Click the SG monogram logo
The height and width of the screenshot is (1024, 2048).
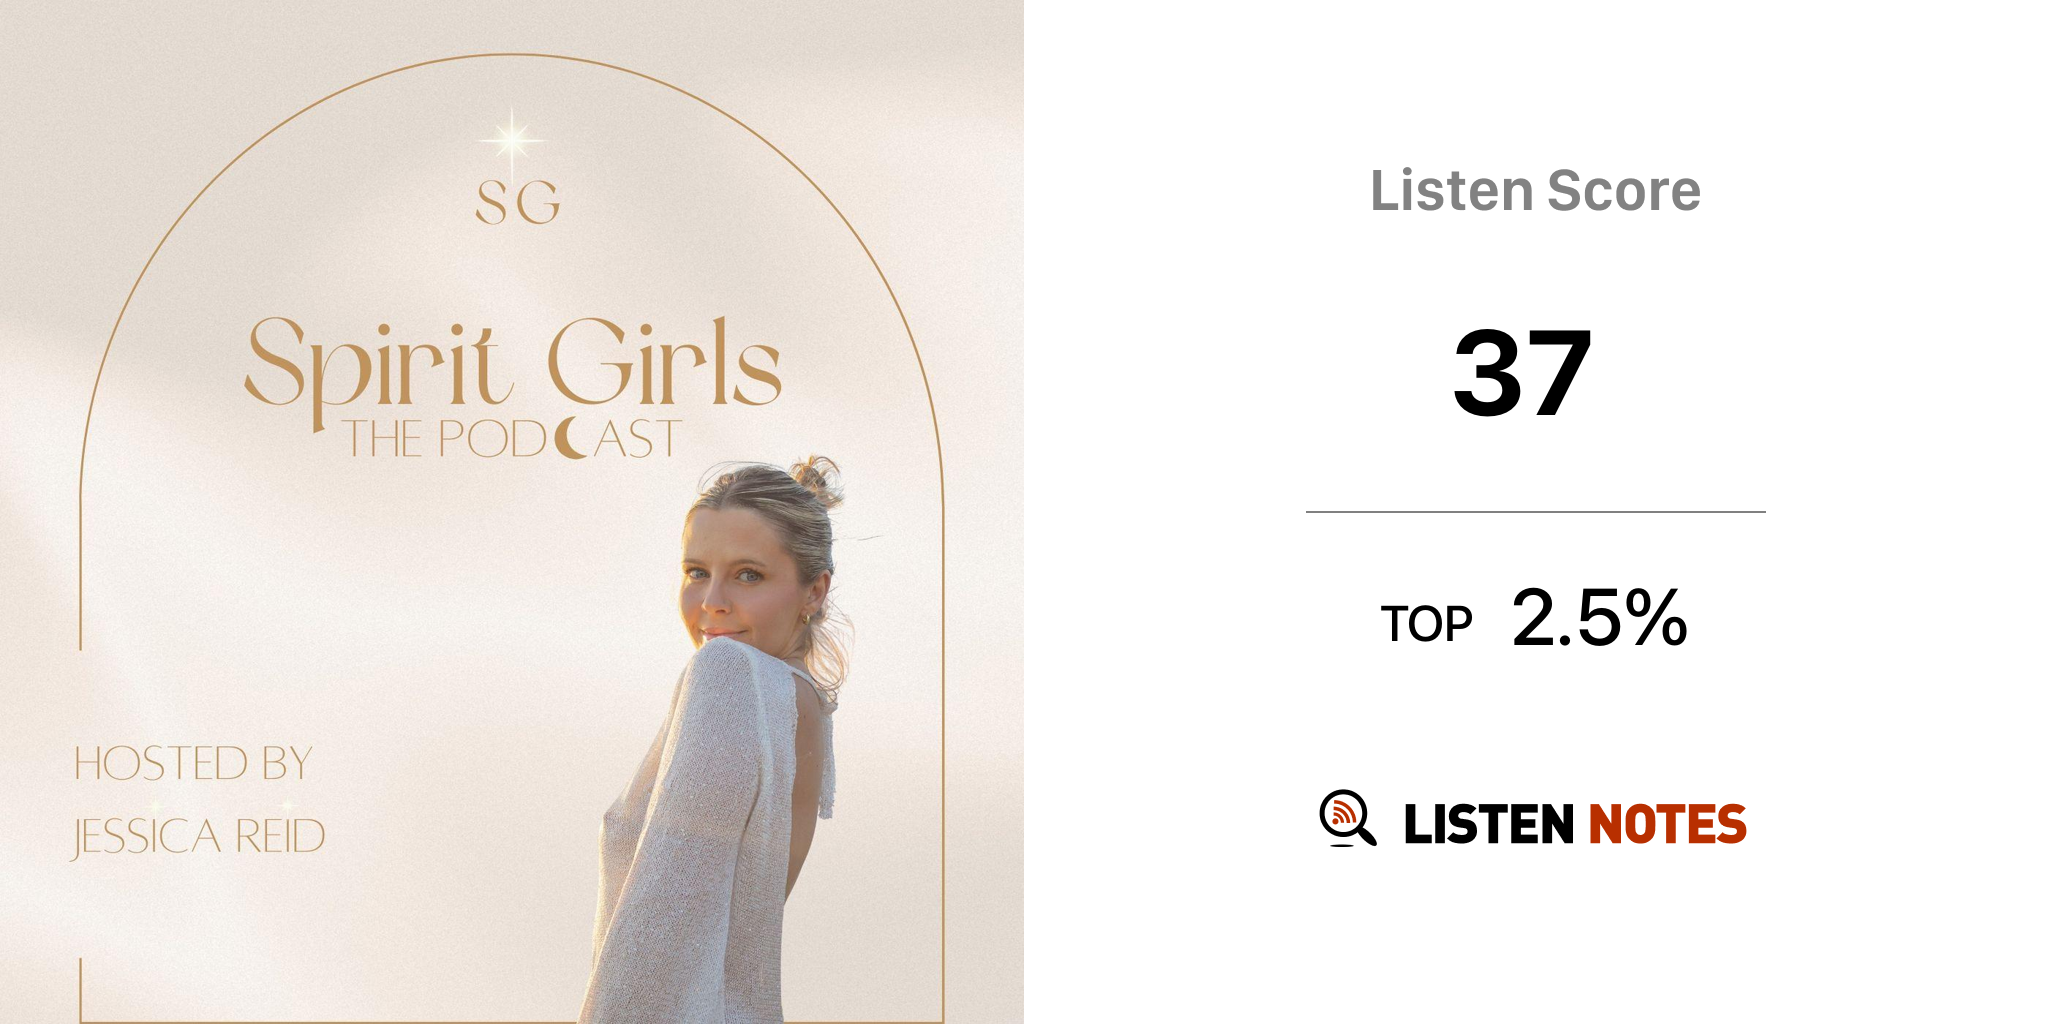pos(517,203)
